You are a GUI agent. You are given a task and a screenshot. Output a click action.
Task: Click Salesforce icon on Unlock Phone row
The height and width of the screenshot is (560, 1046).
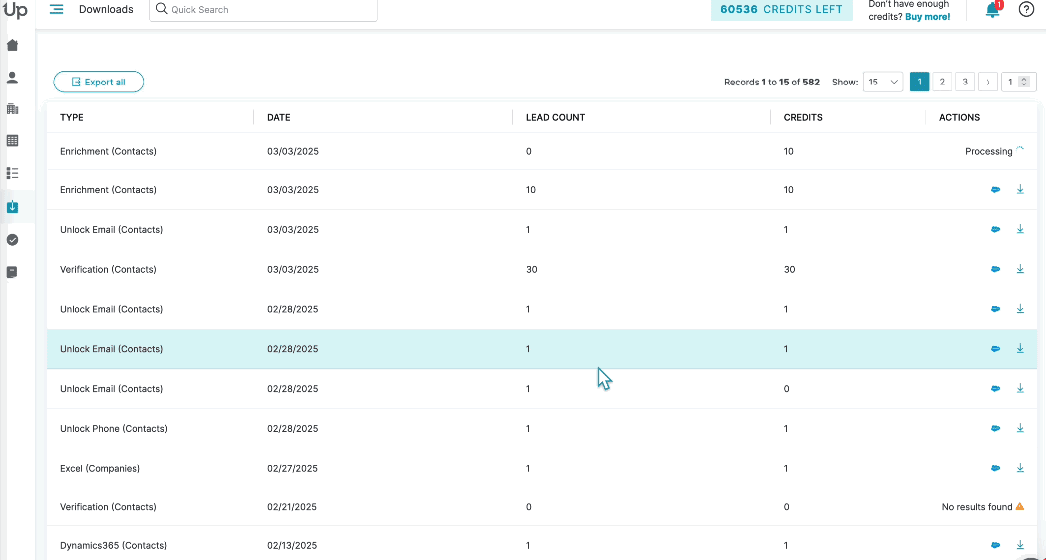[995, 429]
